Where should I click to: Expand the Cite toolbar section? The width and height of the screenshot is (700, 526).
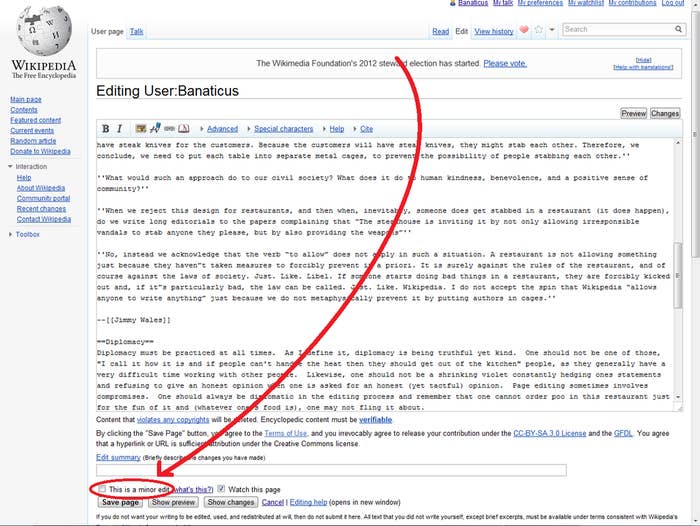[366, 129]
